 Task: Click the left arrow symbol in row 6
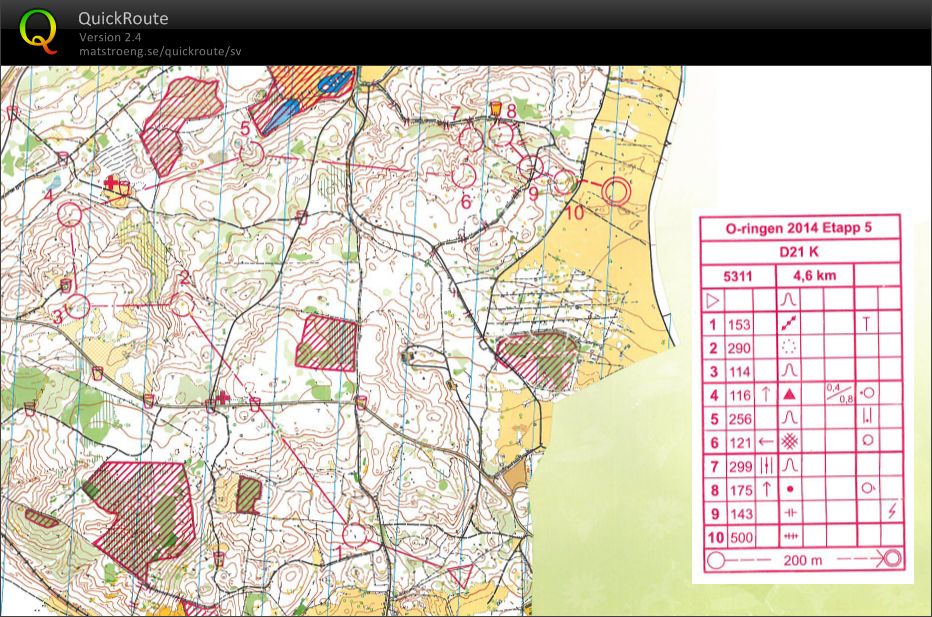766,442
